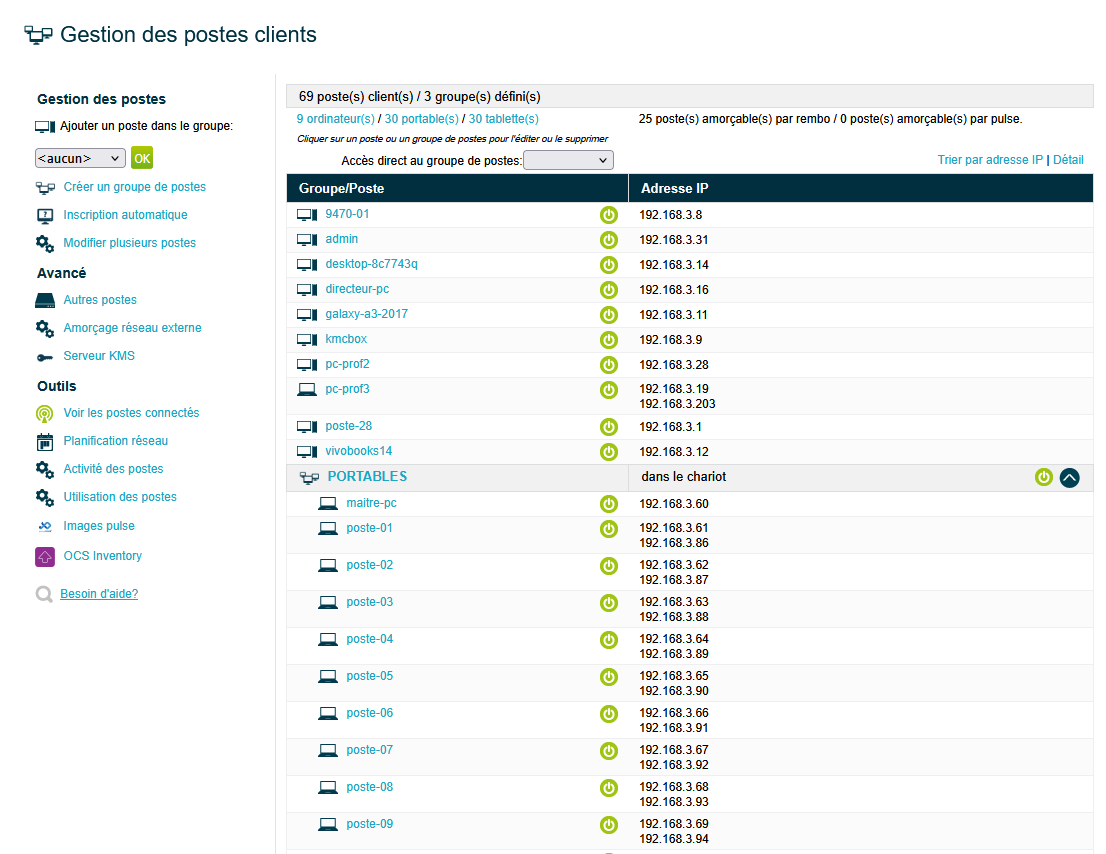Filter by '30 portable(s)' link
The image size is (1106, 854).
point(421,118)
